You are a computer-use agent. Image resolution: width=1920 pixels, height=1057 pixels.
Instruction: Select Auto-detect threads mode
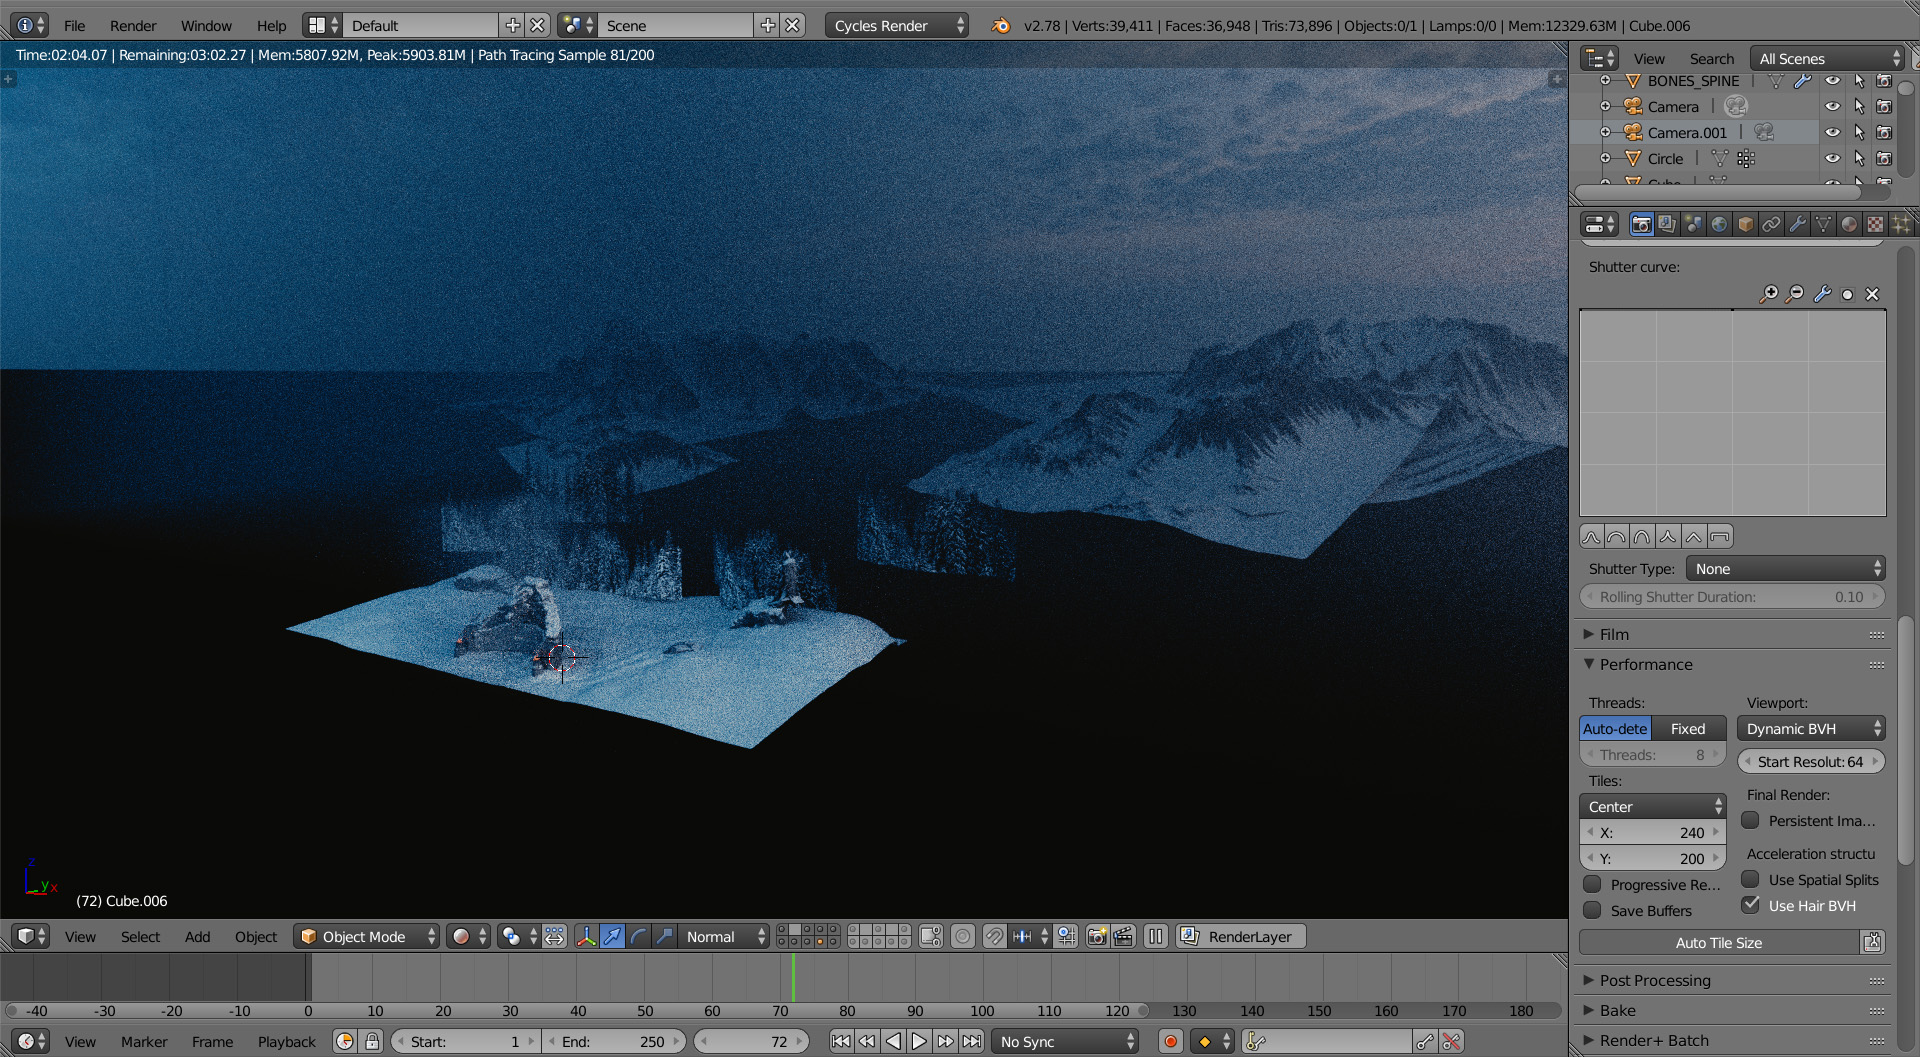click(x=1615, y=728)
